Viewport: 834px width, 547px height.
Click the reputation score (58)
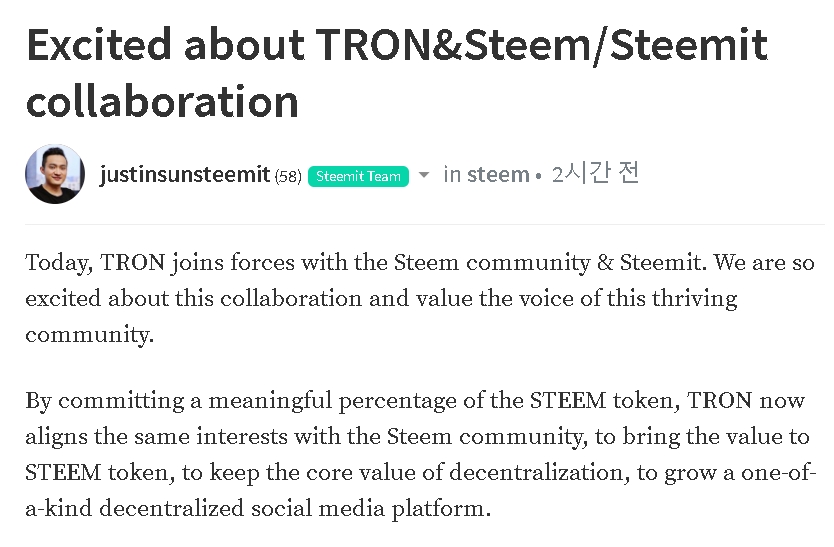[288, 177]
